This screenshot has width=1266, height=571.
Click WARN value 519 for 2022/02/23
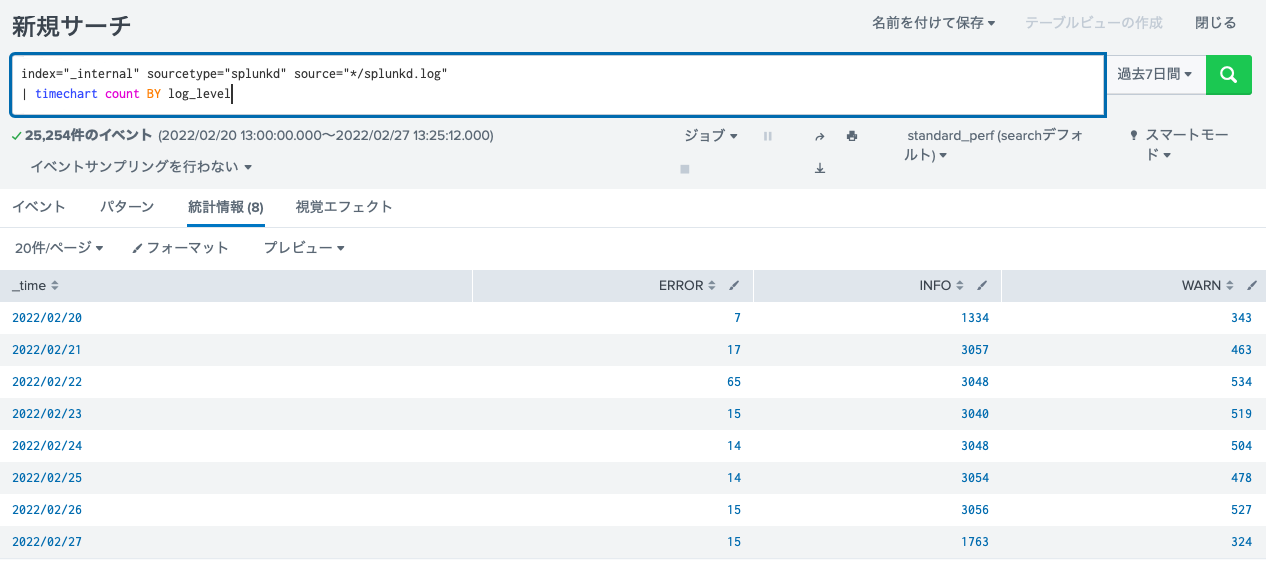1241,414
